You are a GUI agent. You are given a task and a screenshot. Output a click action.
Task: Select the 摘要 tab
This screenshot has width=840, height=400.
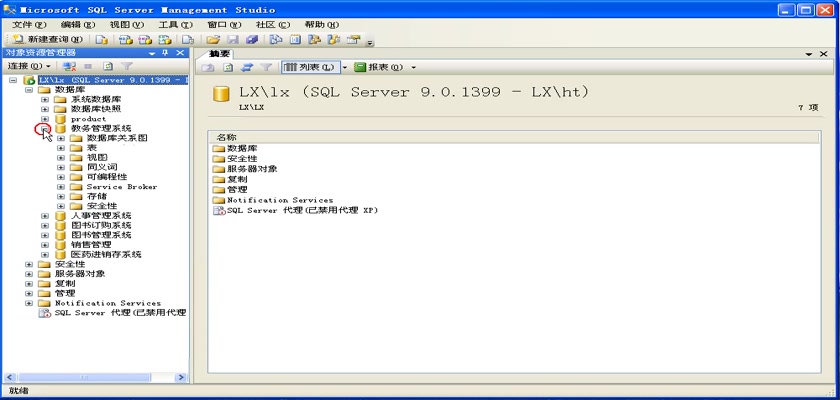coord(219,54)
